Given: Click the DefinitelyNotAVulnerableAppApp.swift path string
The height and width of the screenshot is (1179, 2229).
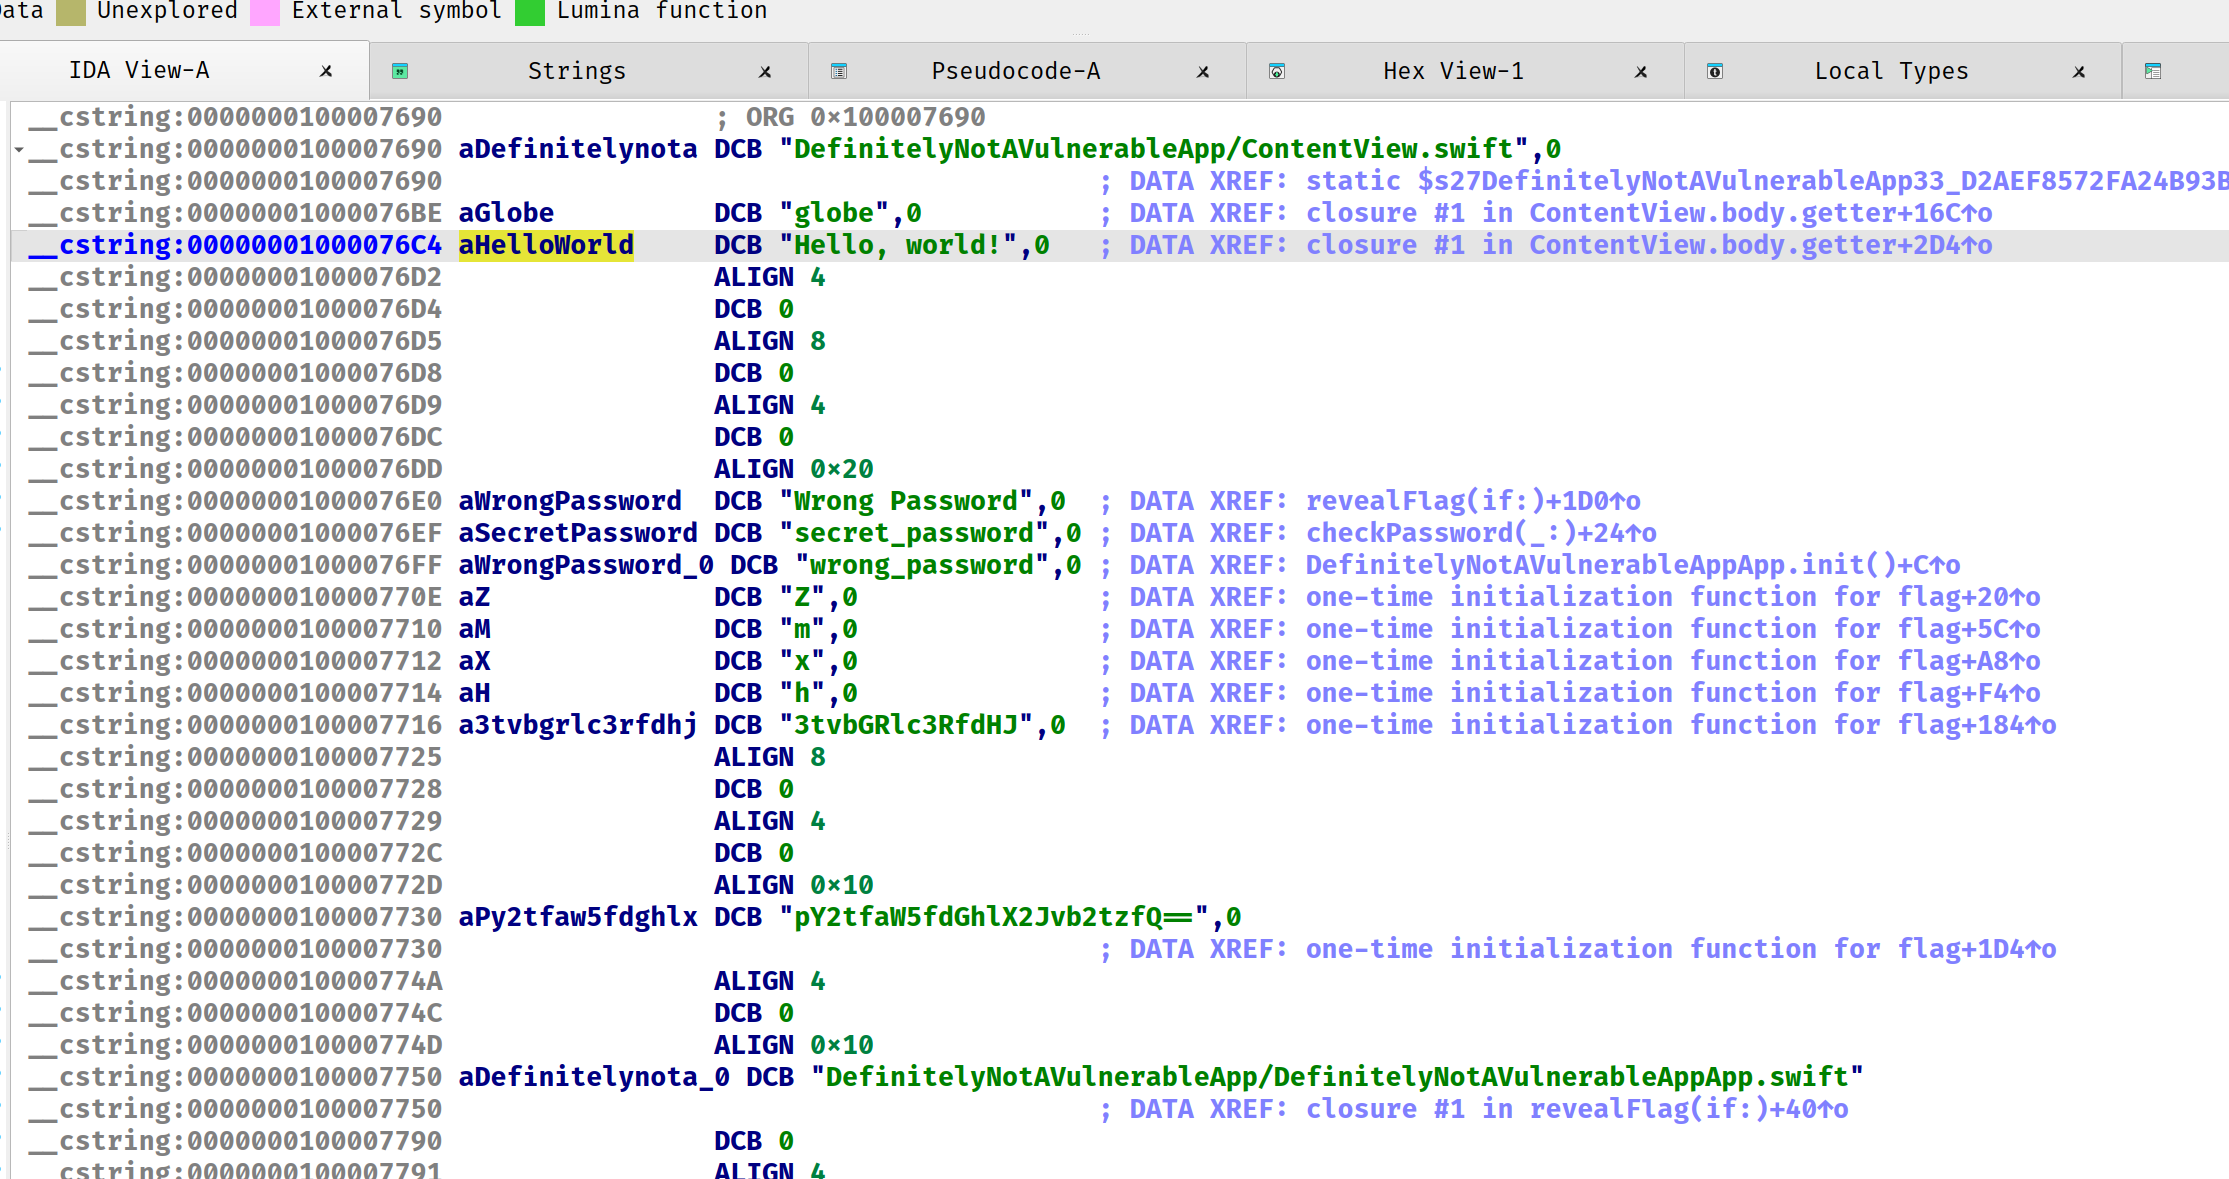Looking at the screenshot, I should [1337, 1077].
